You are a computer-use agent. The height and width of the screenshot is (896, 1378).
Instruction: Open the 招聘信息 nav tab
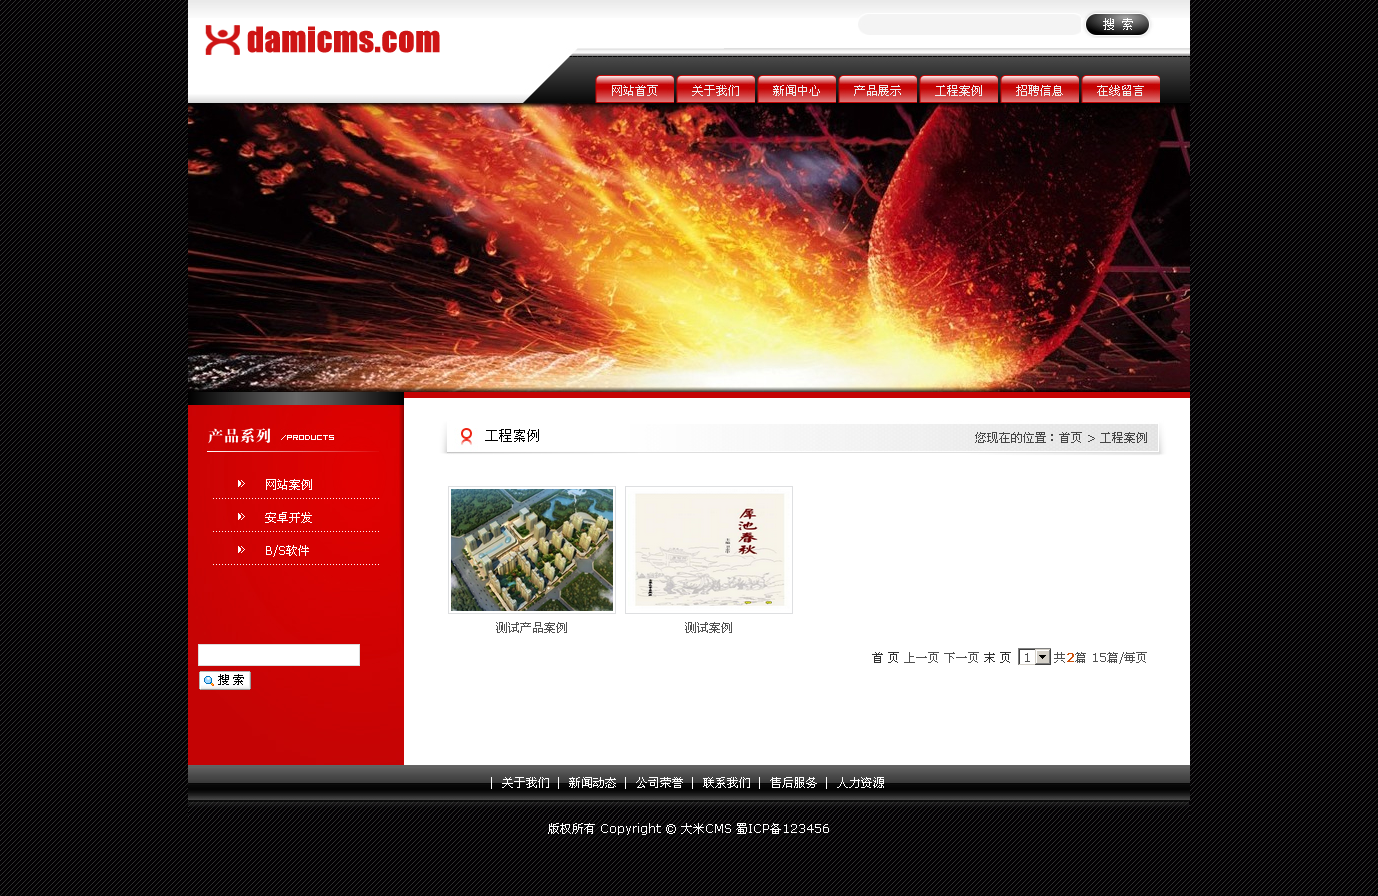(x=1040, y=90)
